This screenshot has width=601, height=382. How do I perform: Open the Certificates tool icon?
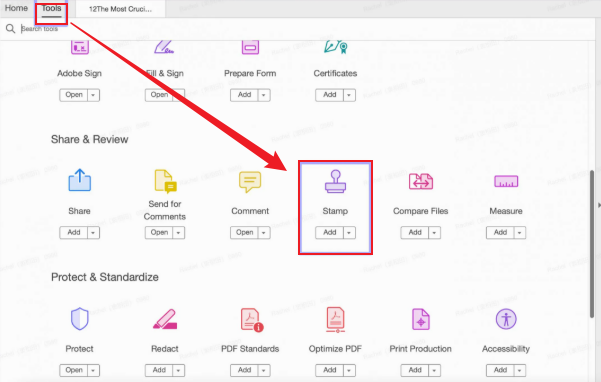coord(335,47)
